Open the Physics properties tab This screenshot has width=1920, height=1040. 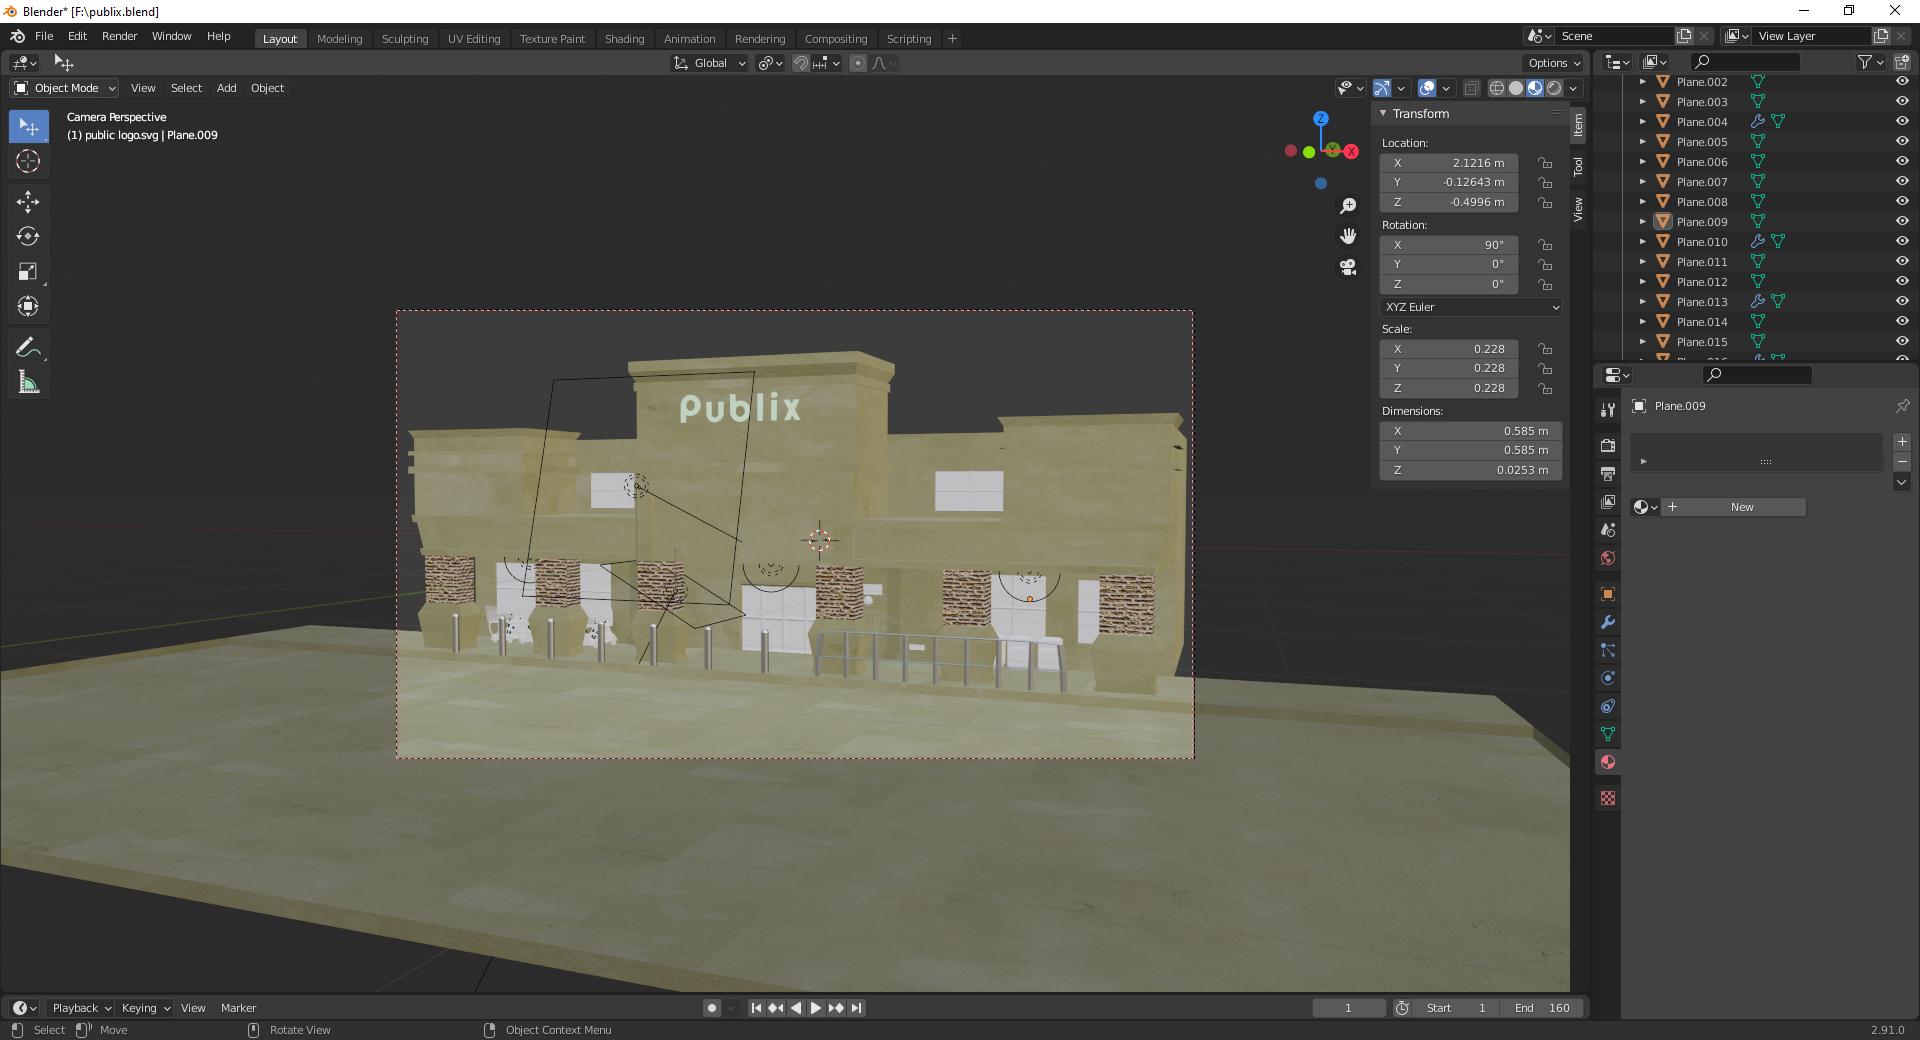[1607, 678]
